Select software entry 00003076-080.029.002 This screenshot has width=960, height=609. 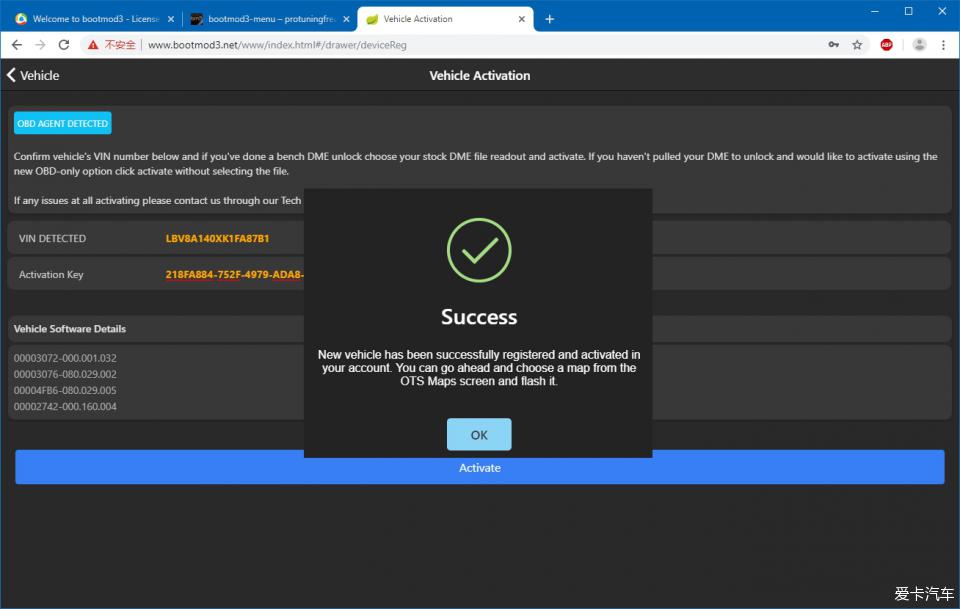click(65, 374)
